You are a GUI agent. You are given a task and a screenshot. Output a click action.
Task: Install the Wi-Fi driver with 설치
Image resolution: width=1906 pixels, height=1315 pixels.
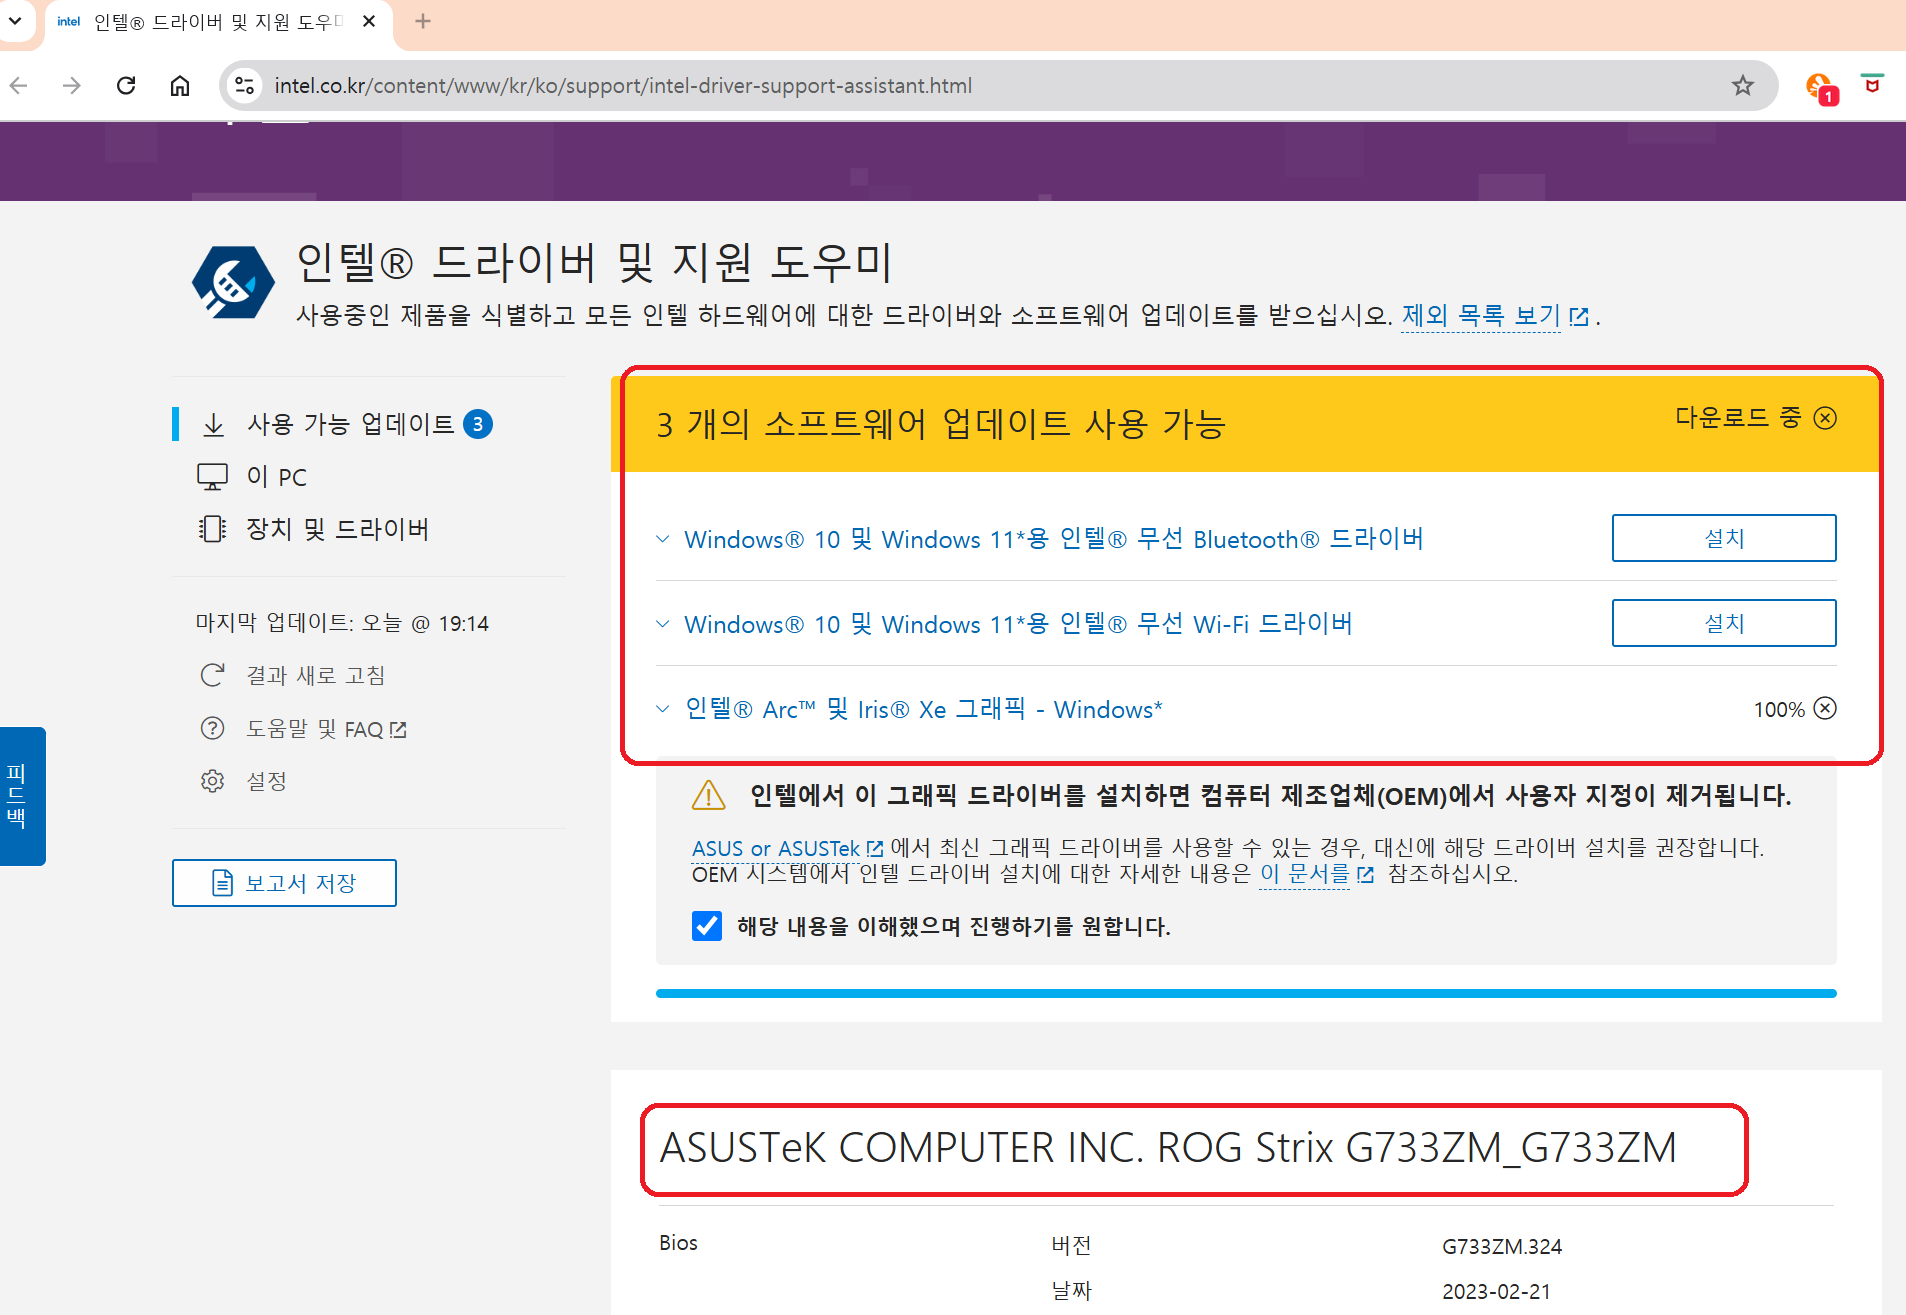tap(1724, 623)
